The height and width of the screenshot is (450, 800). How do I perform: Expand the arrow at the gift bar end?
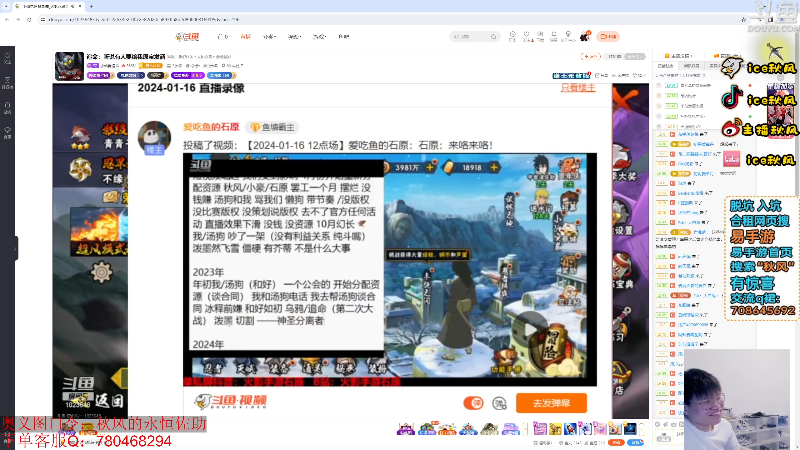click(642, 429)
